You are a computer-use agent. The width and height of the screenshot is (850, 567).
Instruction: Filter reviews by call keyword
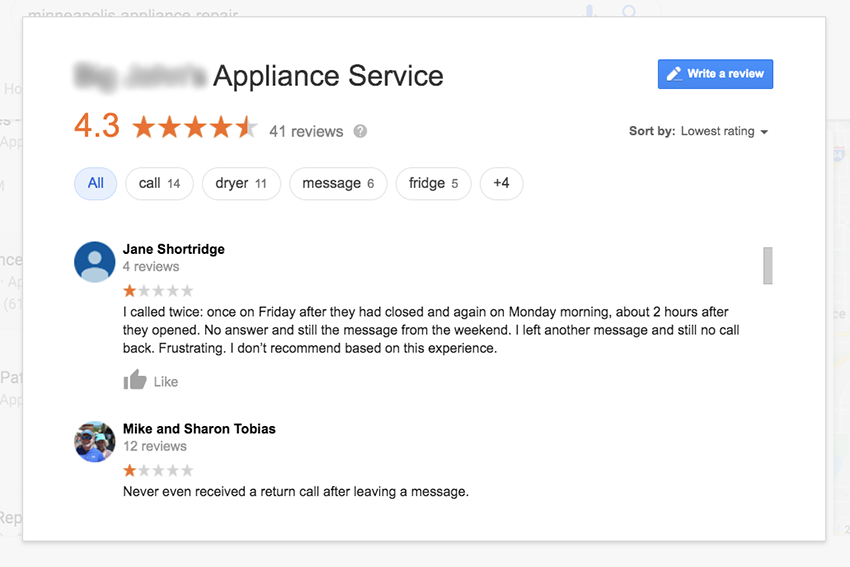(x=159, y=183)
